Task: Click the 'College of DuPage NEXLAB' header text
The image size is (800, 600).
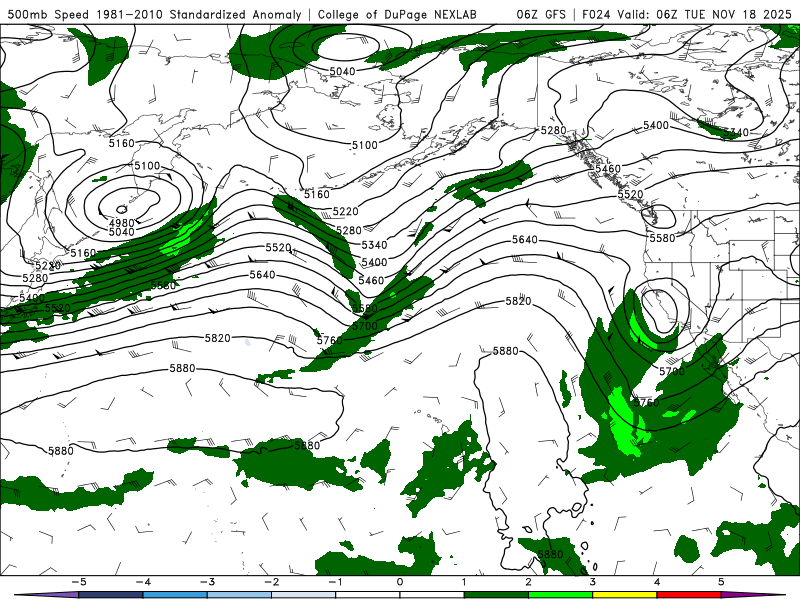Action: click(x=397, y=14)
